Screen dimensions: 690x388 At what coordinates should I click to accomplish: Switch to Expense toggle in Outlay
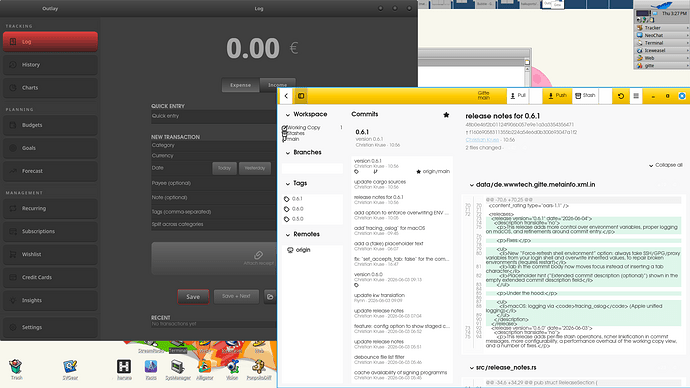241,85
